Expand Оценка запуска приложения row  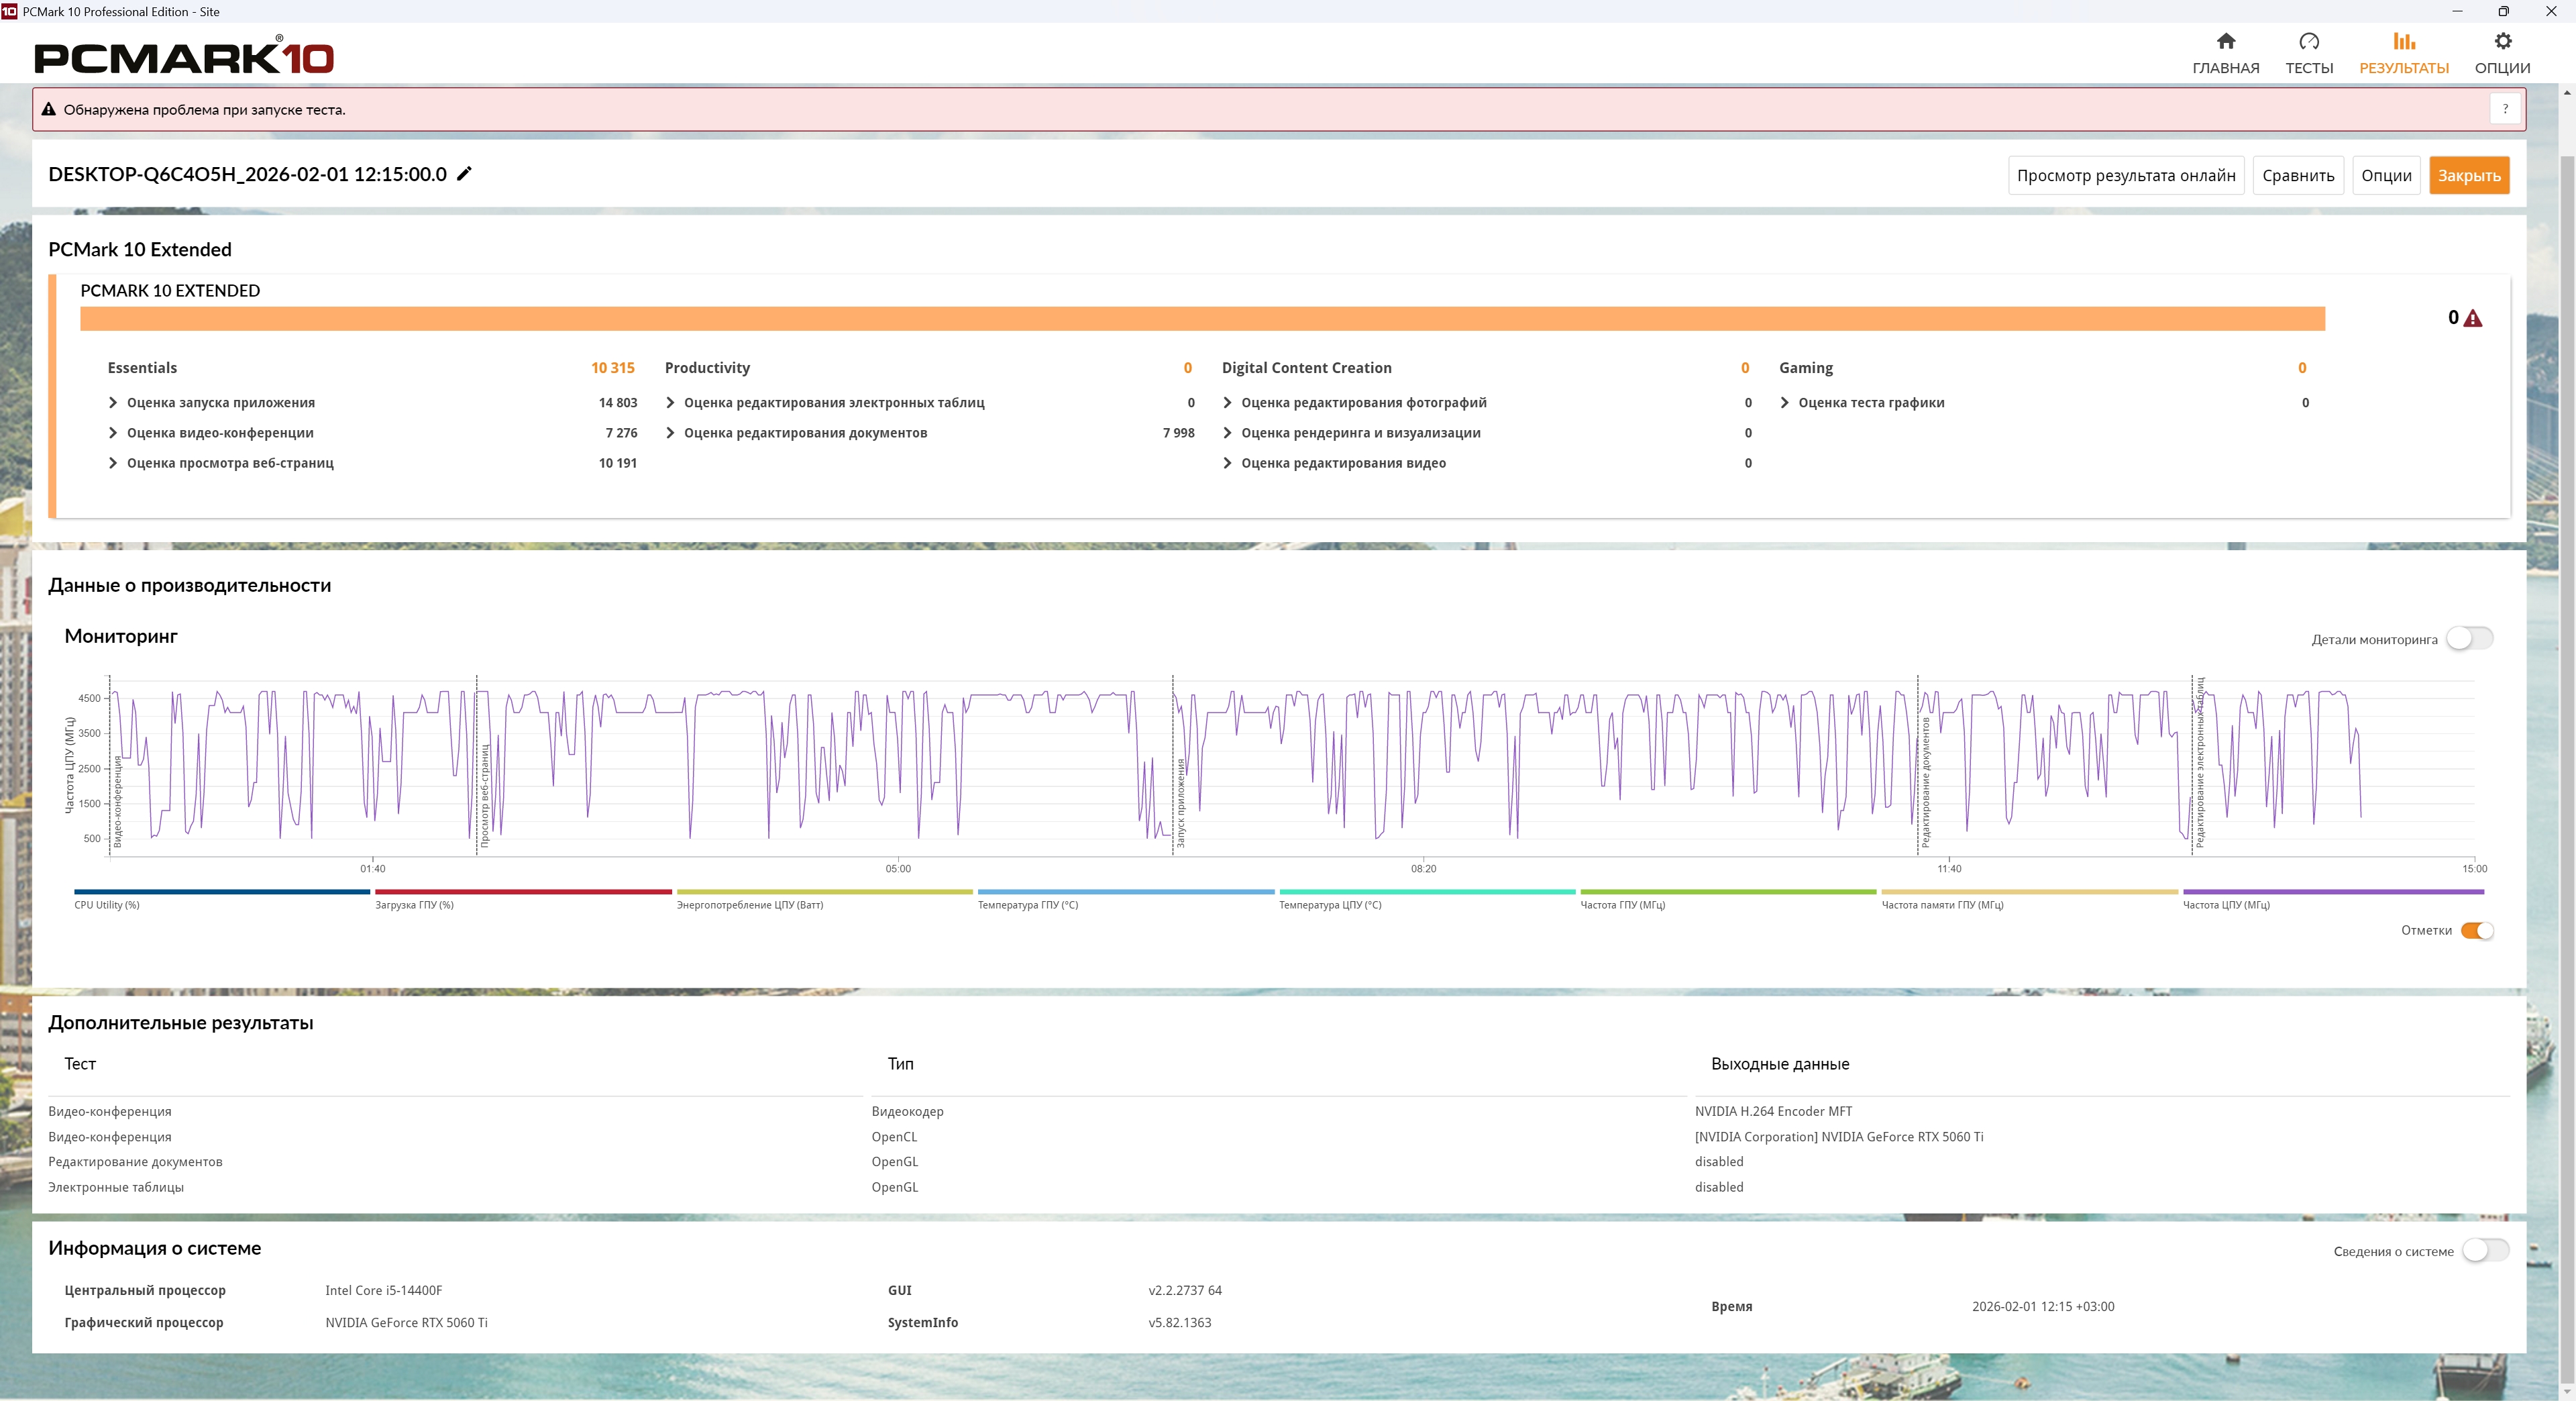pyautogui.click(x=113, y=403)
